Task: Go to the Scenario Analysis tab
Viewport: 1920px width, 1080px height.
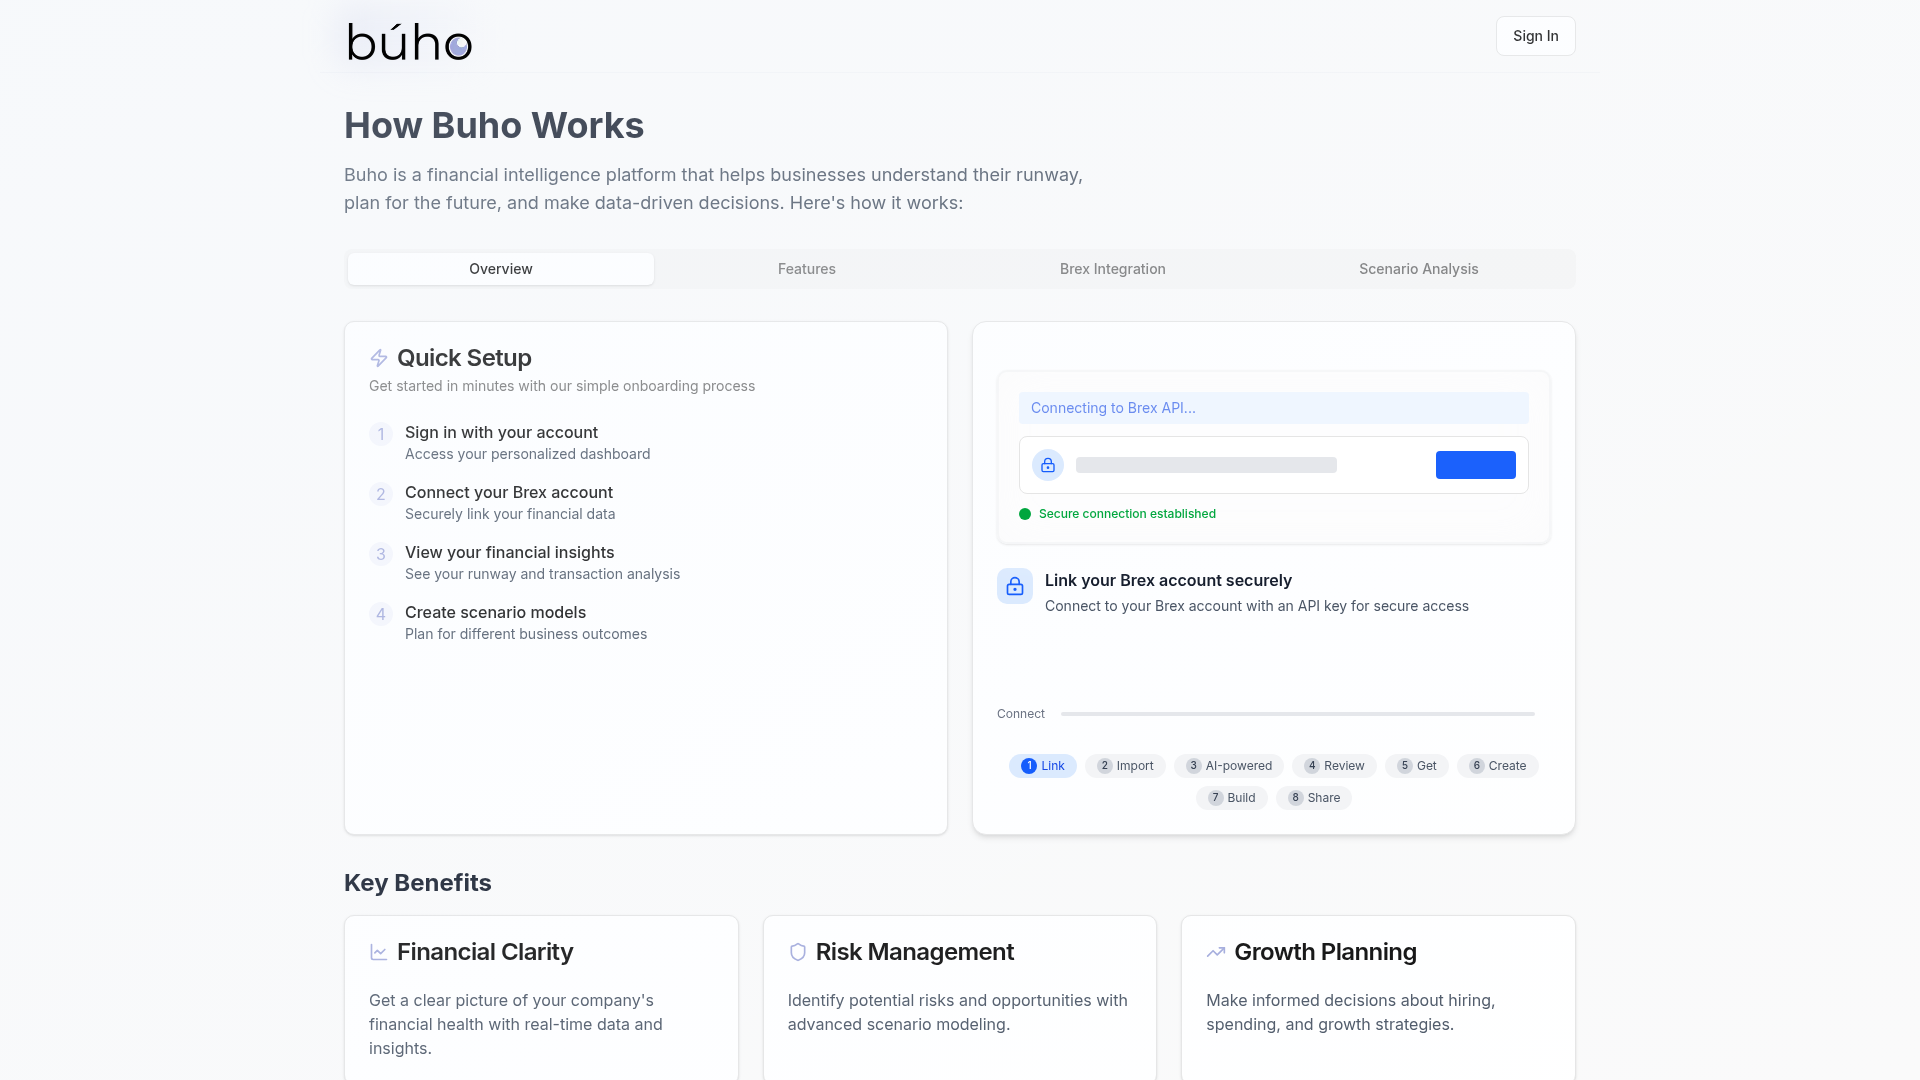Action: (x=1419, y=269)
